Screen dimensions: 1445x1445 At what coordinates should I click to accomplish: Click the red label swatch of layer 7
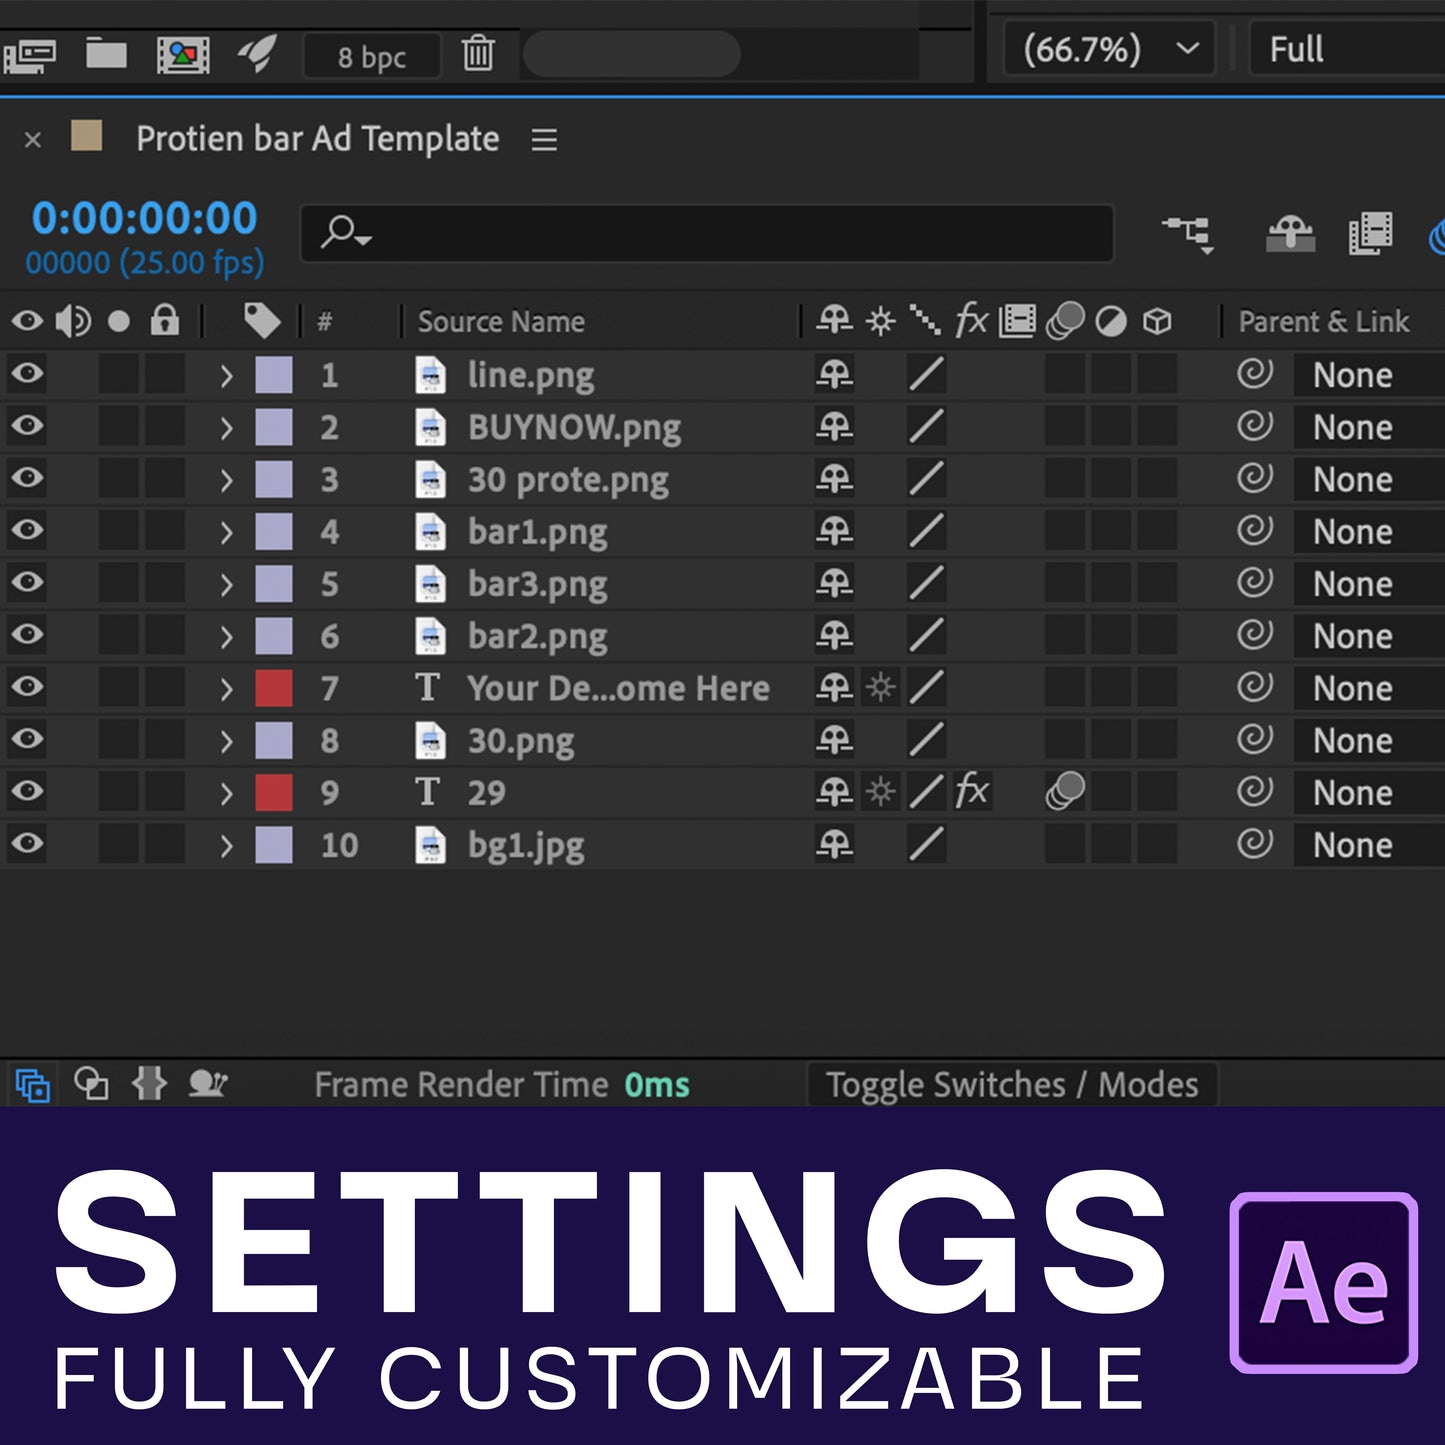click(x=274, y=688)
